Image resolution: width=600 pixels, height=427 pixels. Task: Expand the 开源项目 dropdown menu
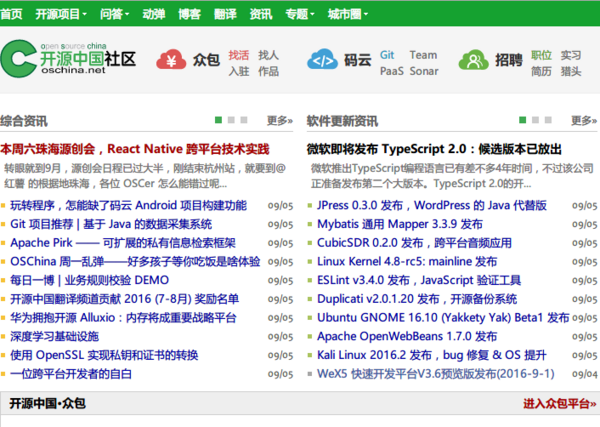(x=62, y=15)
